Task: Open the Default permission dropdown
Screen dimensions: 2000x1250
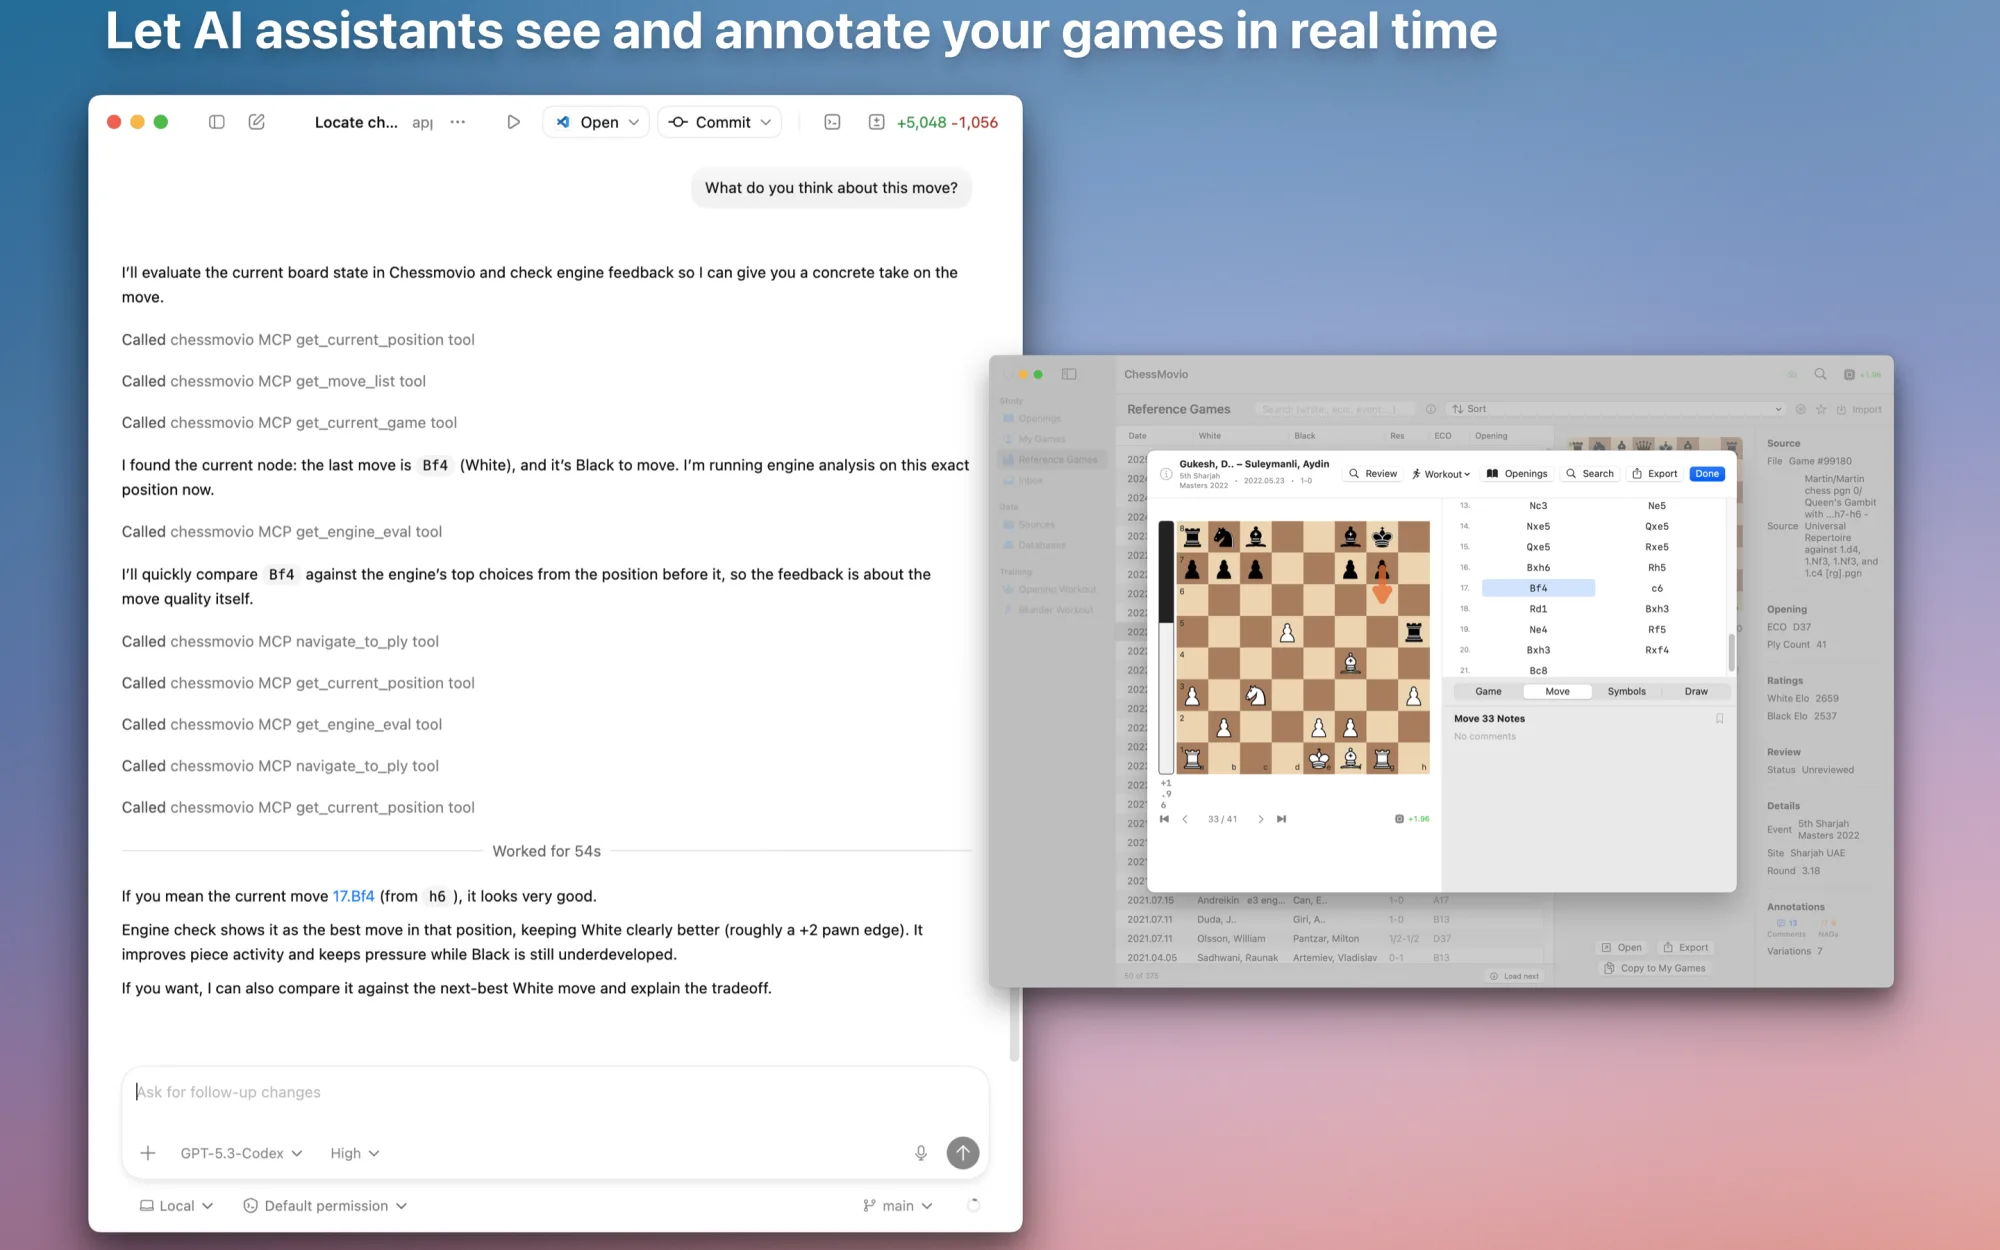Action: (x=325, y=1206)
